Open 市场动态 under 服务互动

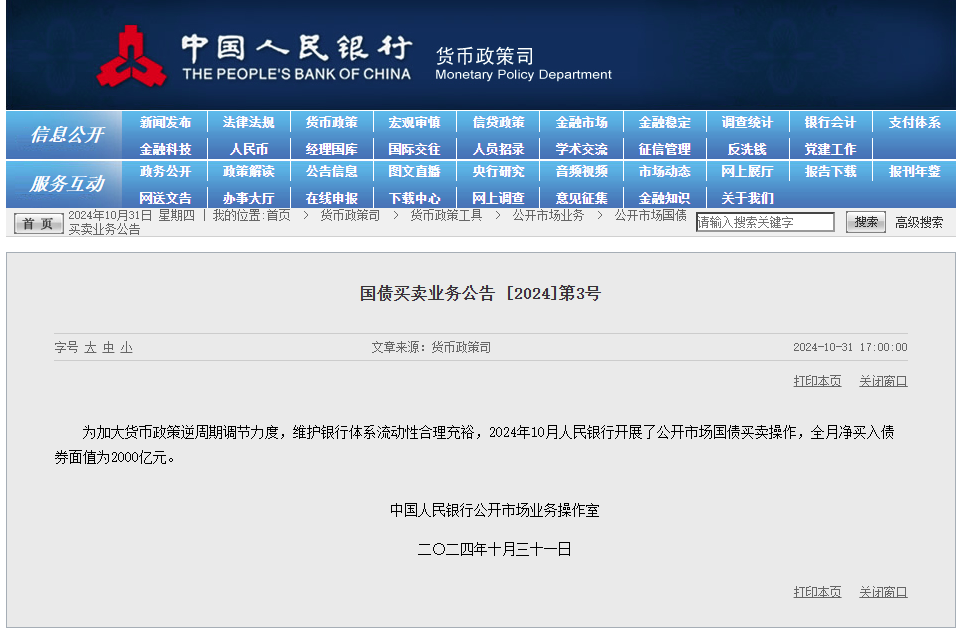[x=664, y=171]
